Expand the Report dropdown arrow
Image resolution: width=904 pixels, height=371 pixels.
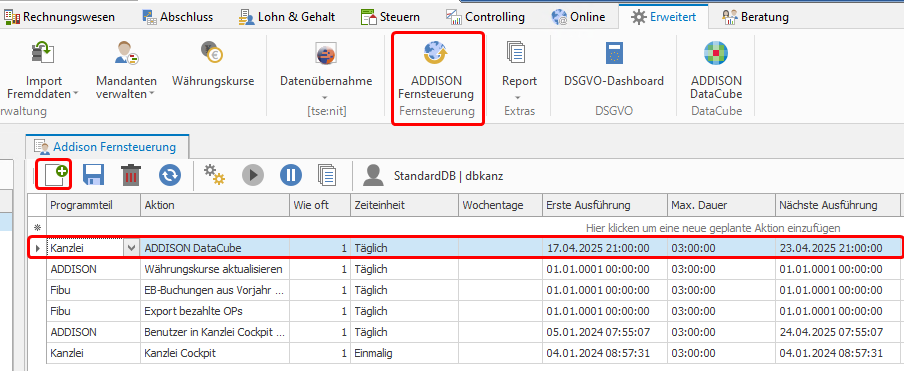(518, 97)
